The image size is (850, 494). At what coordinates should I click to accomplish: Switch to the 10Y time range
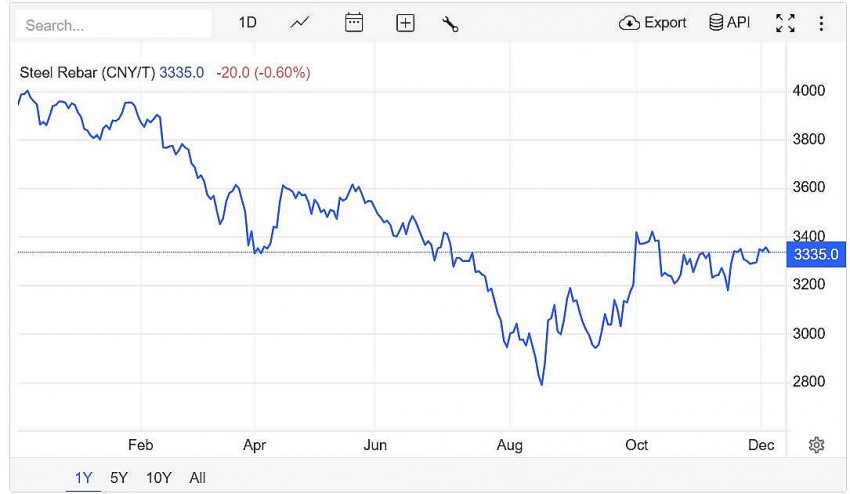click(157, 478)
